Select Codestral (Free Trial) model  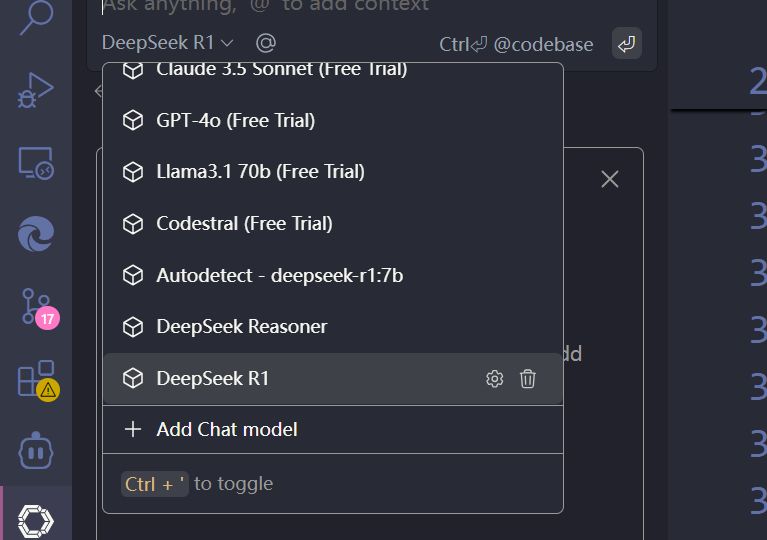click(x=244, y=223)
